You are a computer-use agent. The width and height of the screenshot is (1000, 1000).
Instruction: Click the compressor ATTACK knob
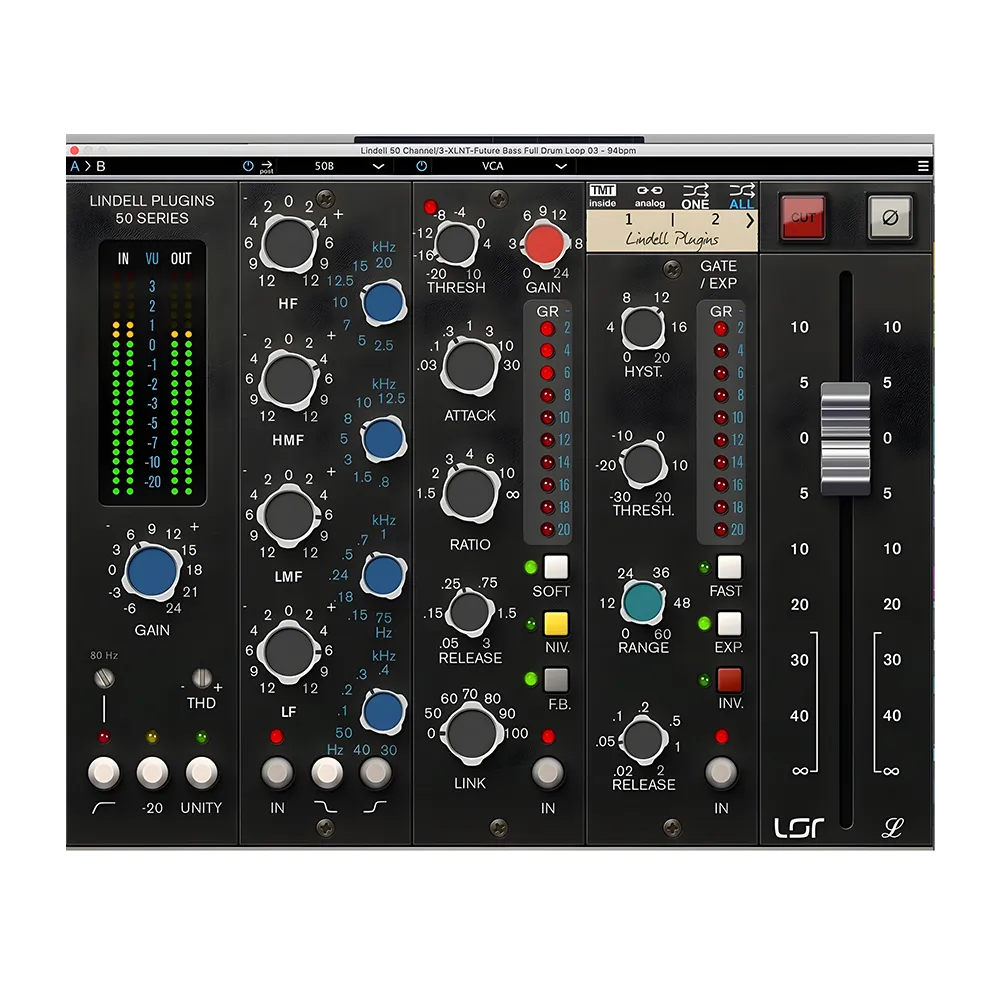click(470, 365)
